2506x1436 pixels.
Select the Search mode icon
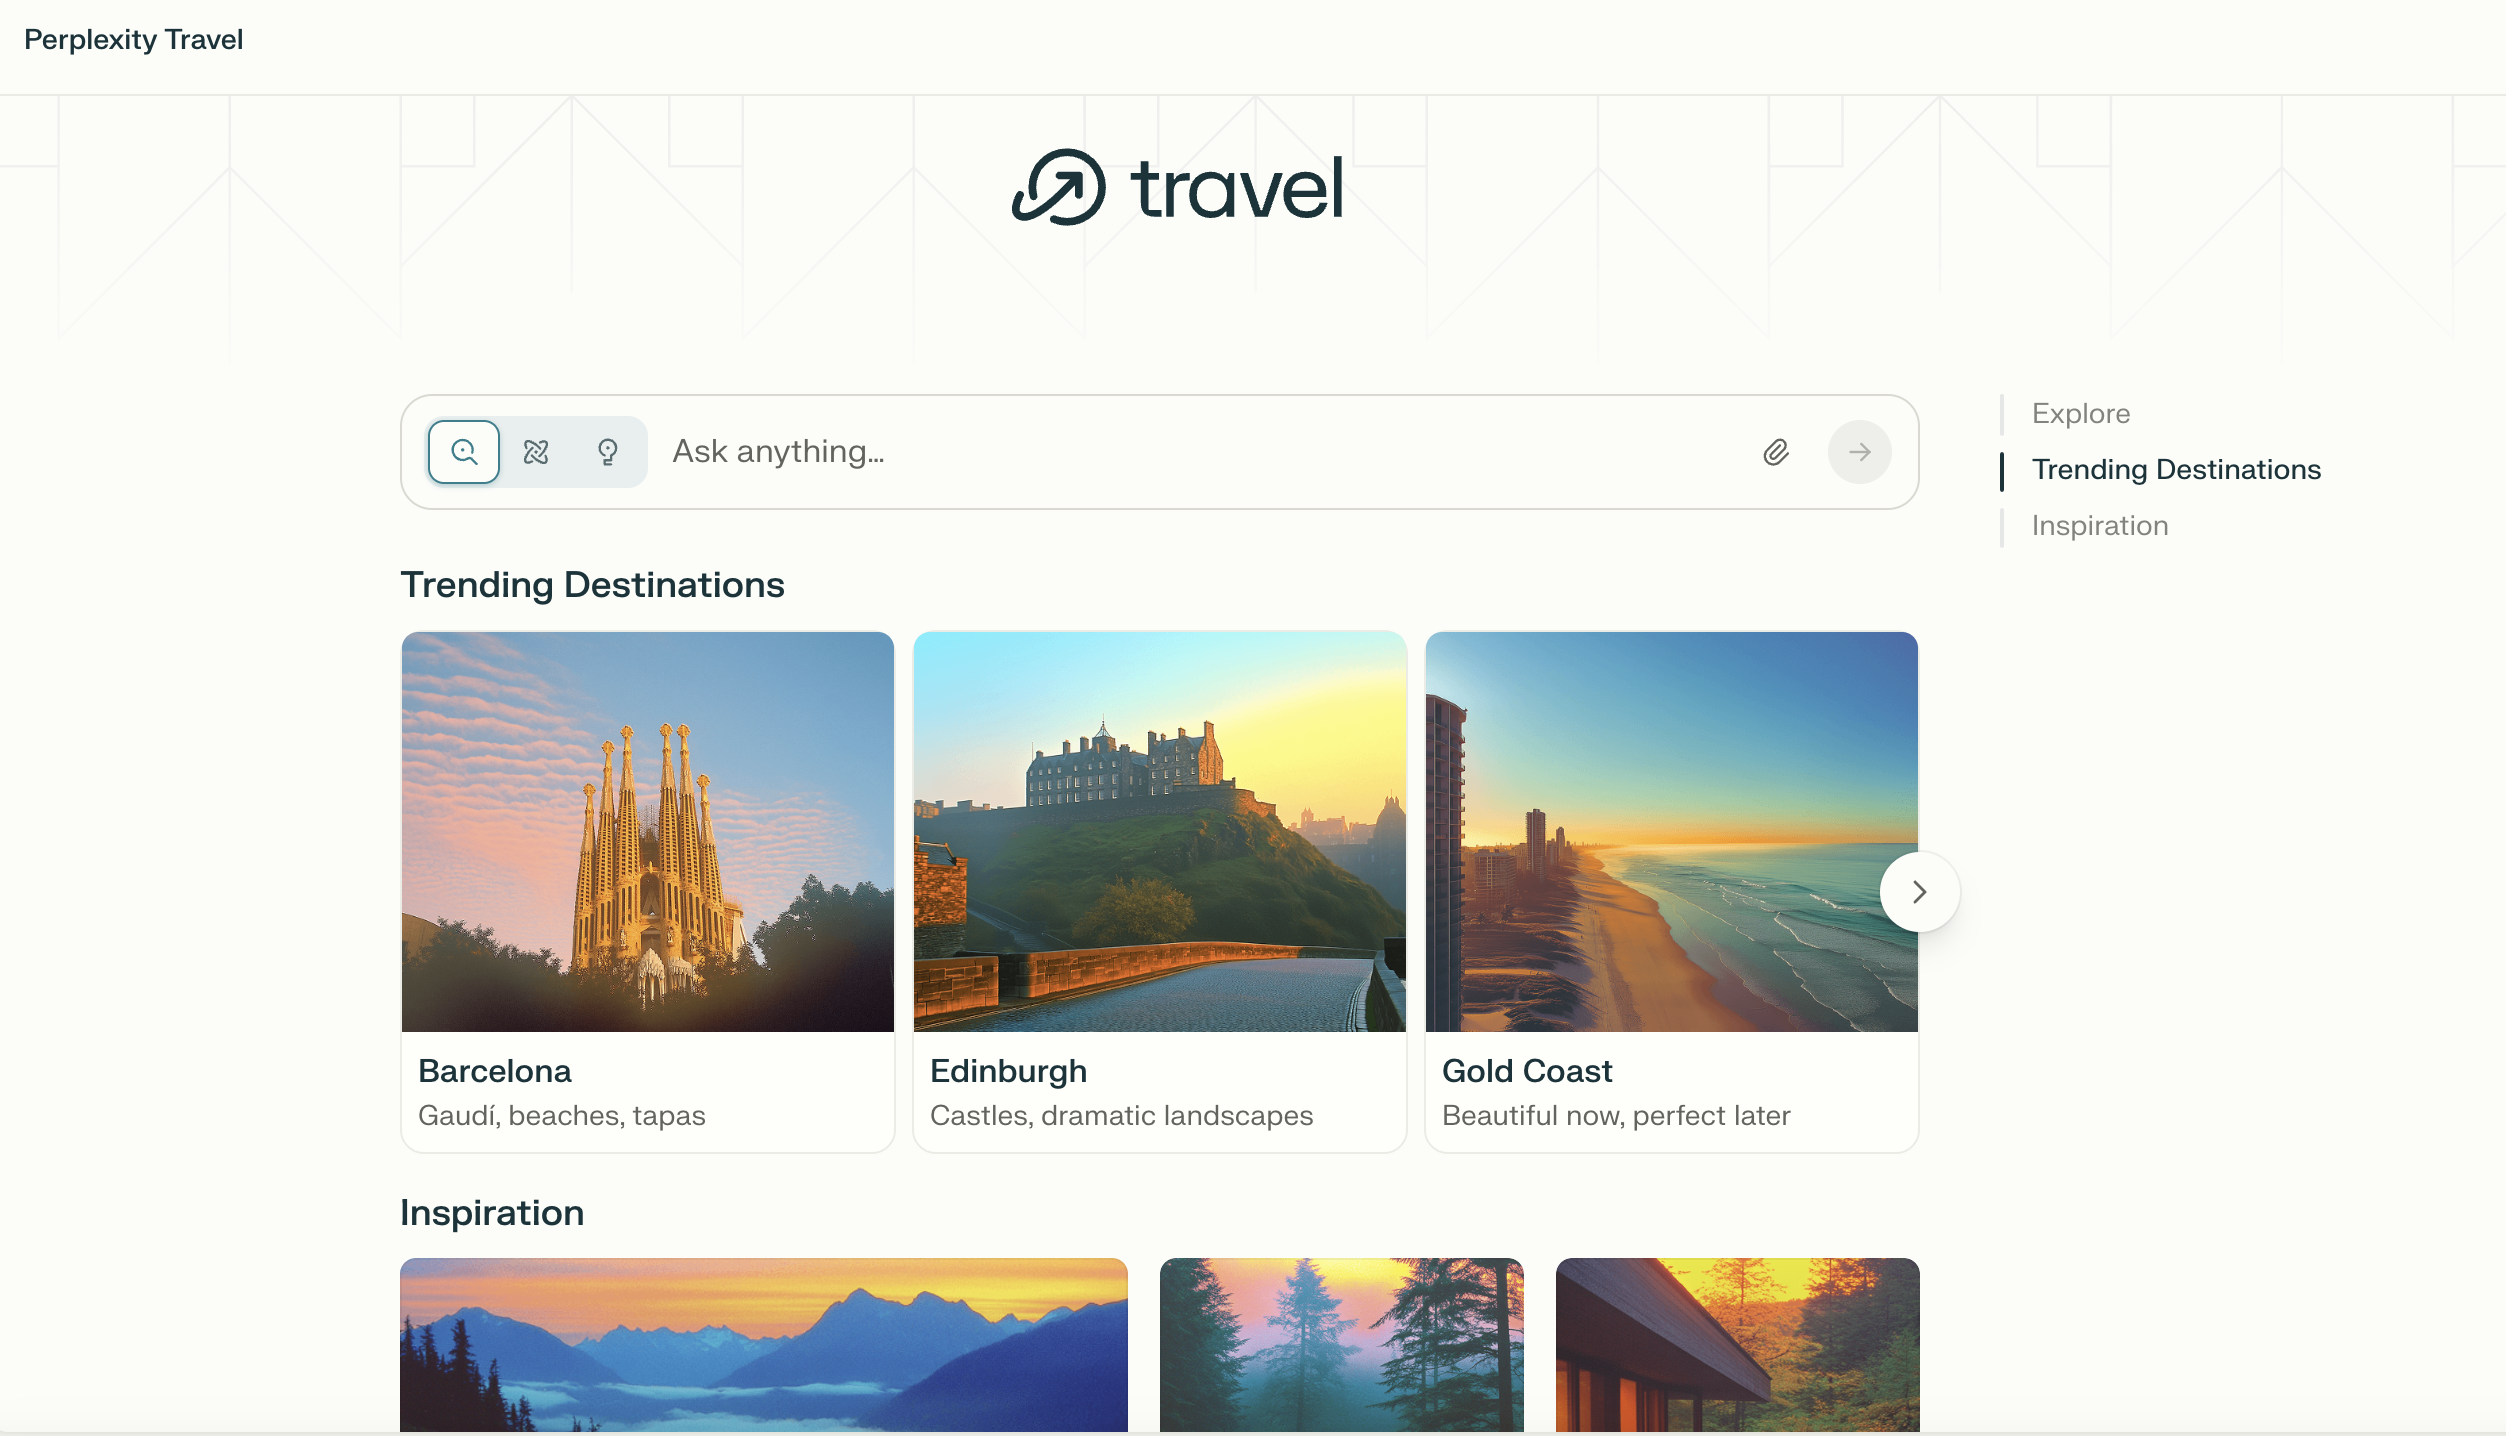click(464, 452)
